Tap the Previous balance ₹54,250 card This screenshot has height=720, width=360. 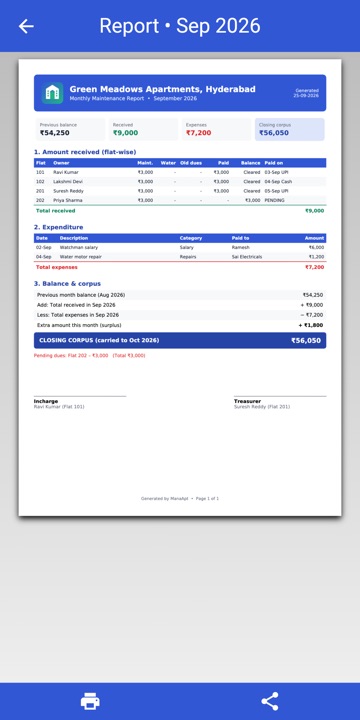pos(71,129)
